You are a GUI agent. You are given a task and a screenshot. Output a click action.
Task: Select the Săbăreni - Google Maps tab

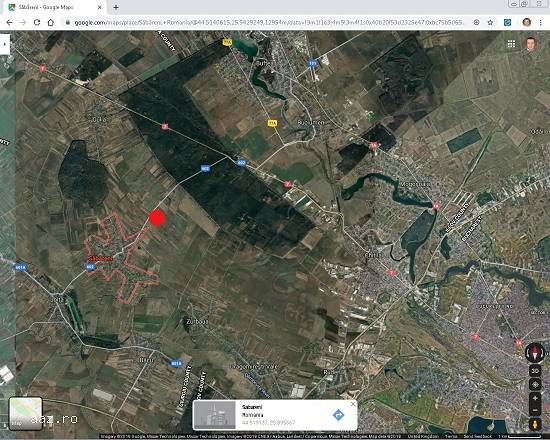click(53, 7)
